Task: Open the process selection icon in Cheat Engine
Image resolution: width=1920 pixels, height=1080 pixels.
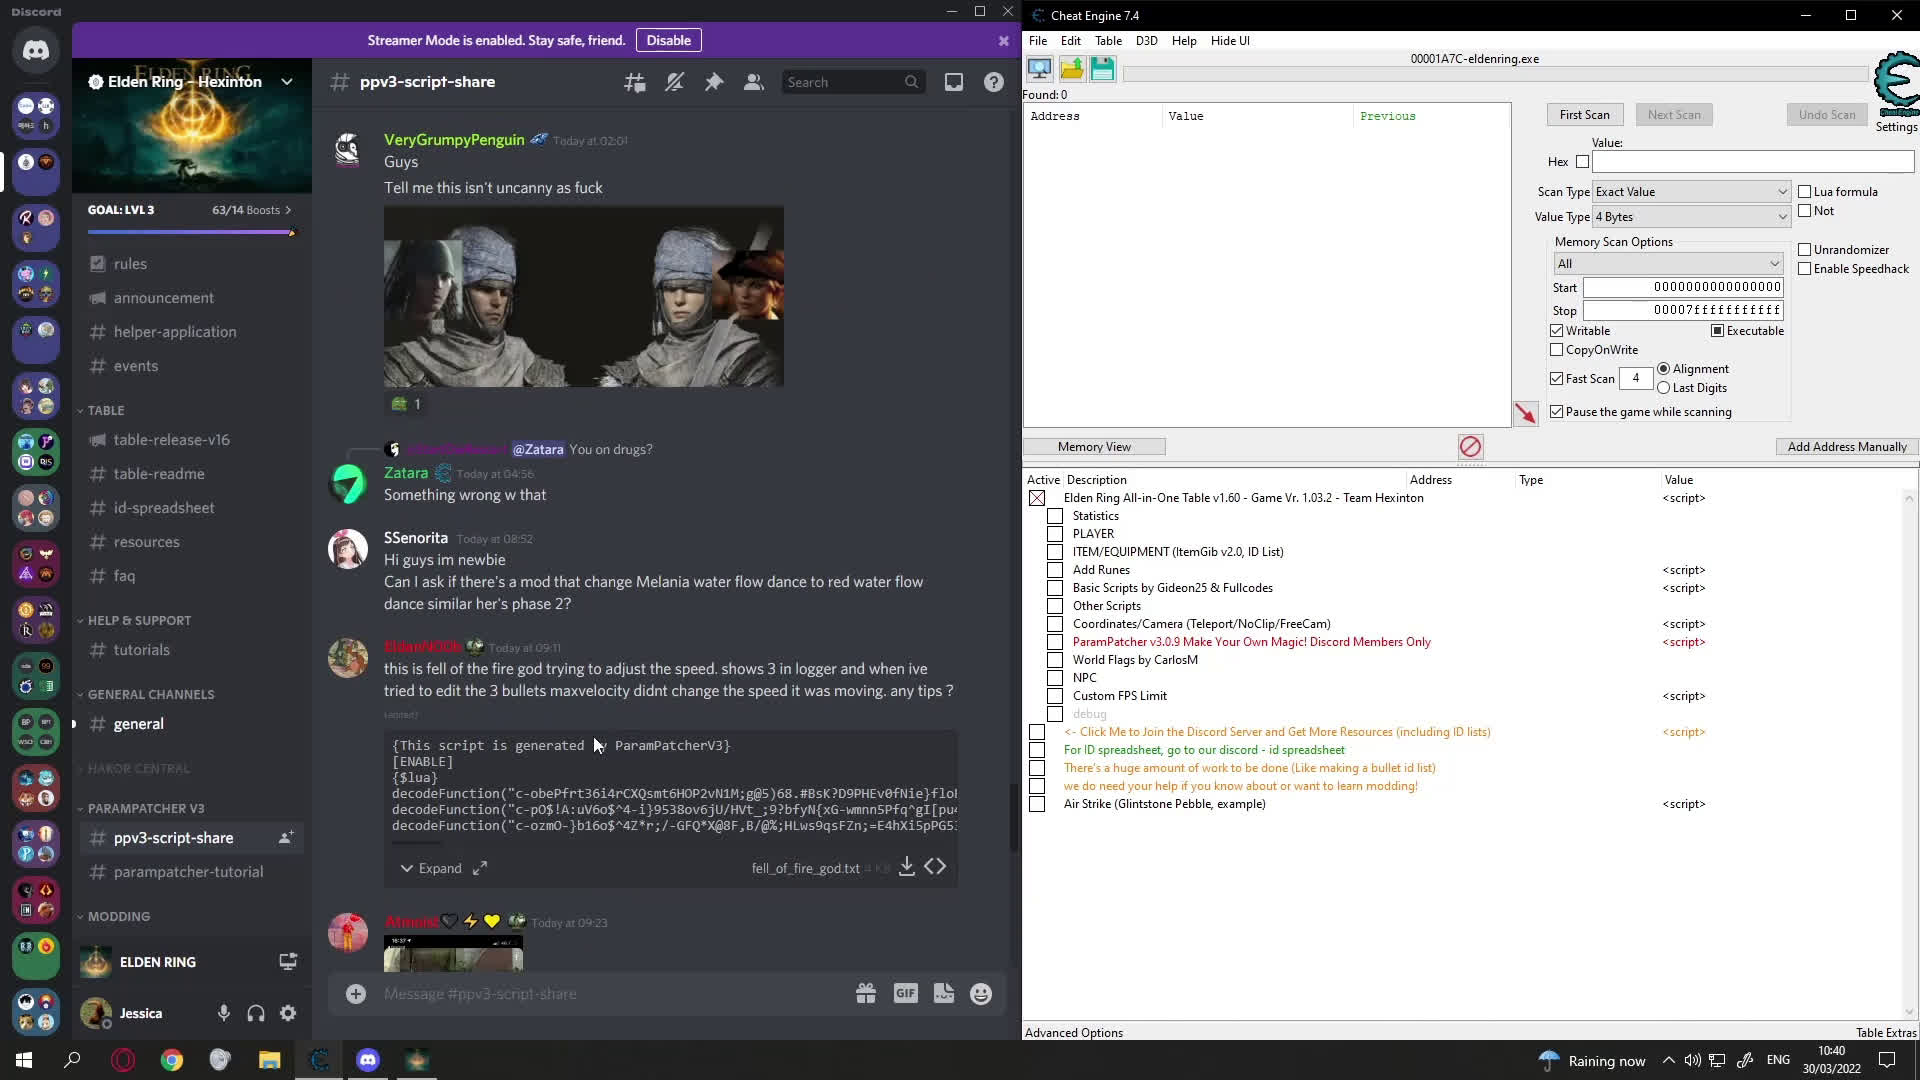Action: [1040, 68]
